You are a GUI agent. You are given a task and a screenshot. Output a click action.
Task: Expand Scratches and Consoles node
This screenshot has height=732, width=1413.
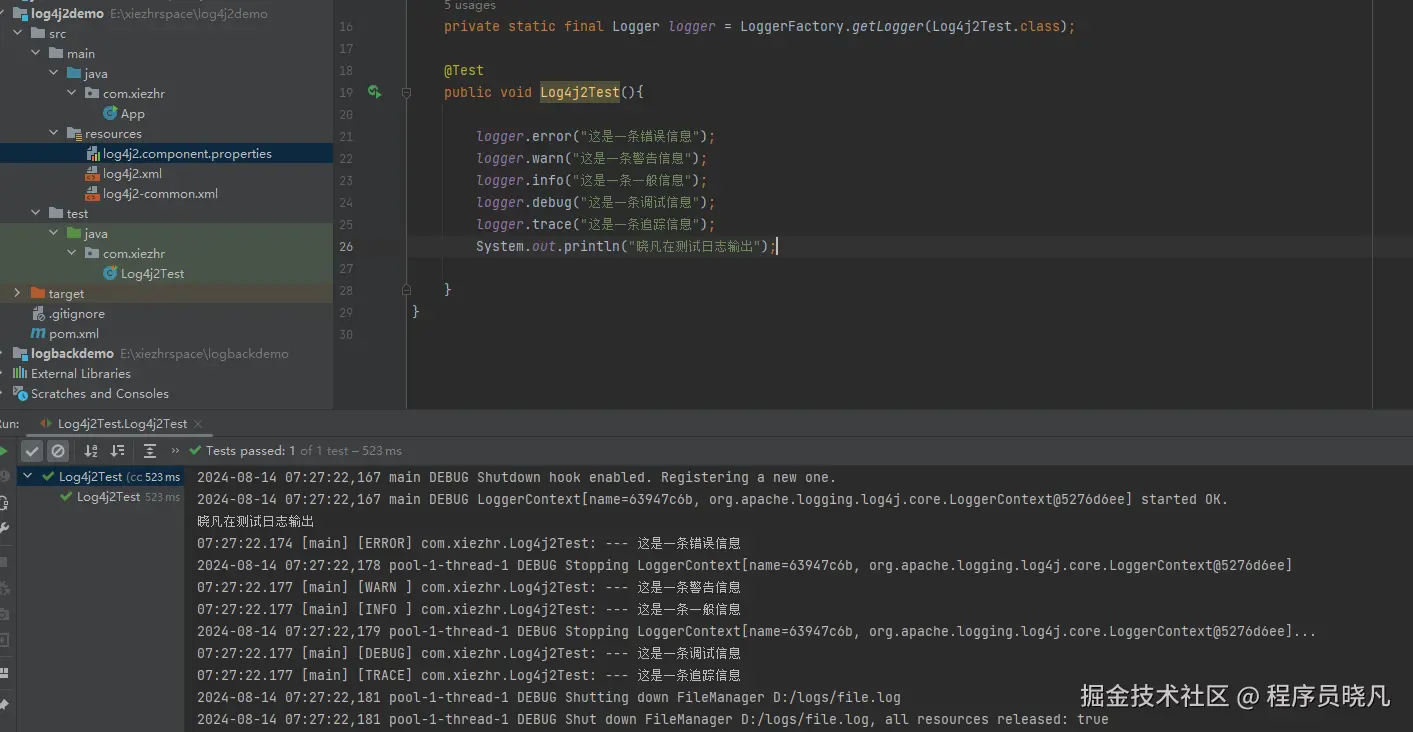3,393
